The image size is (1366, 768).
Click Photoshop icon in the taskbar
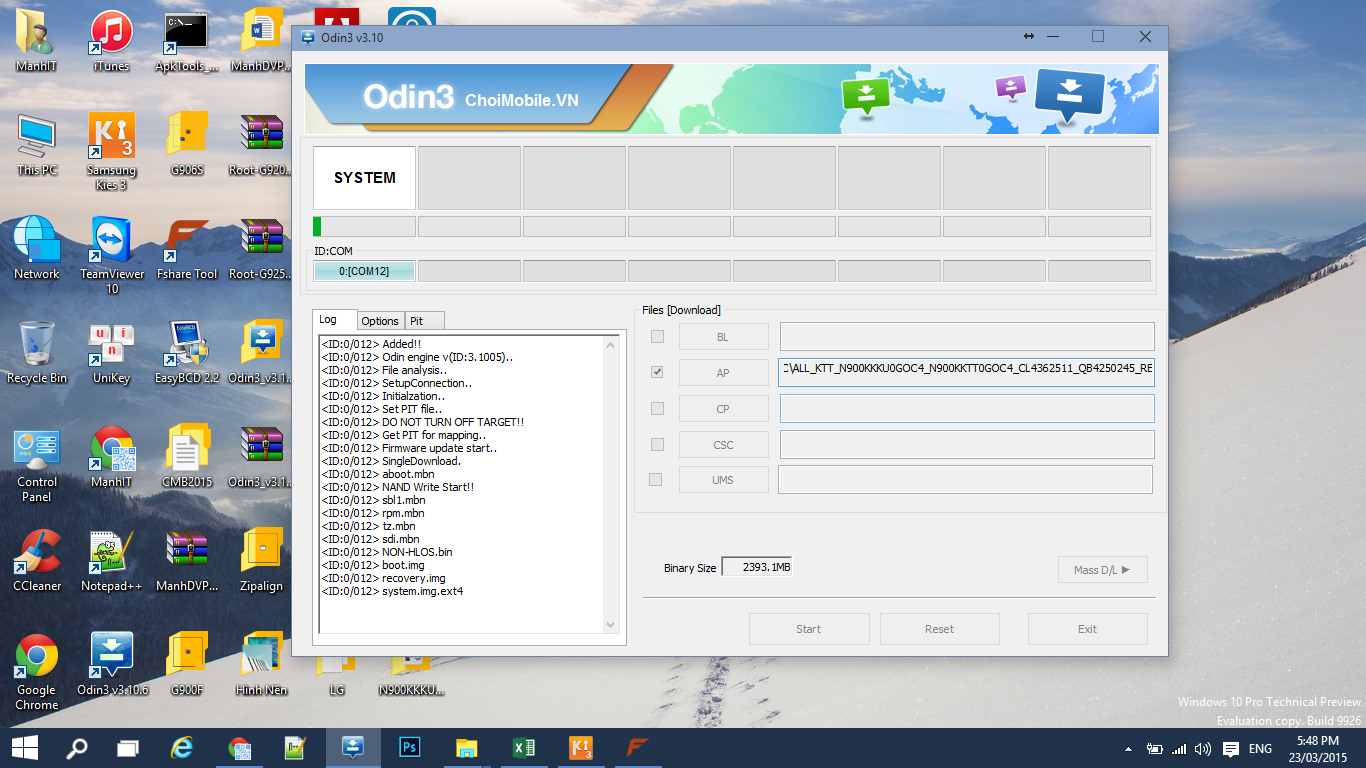click(x=409, y=747)
